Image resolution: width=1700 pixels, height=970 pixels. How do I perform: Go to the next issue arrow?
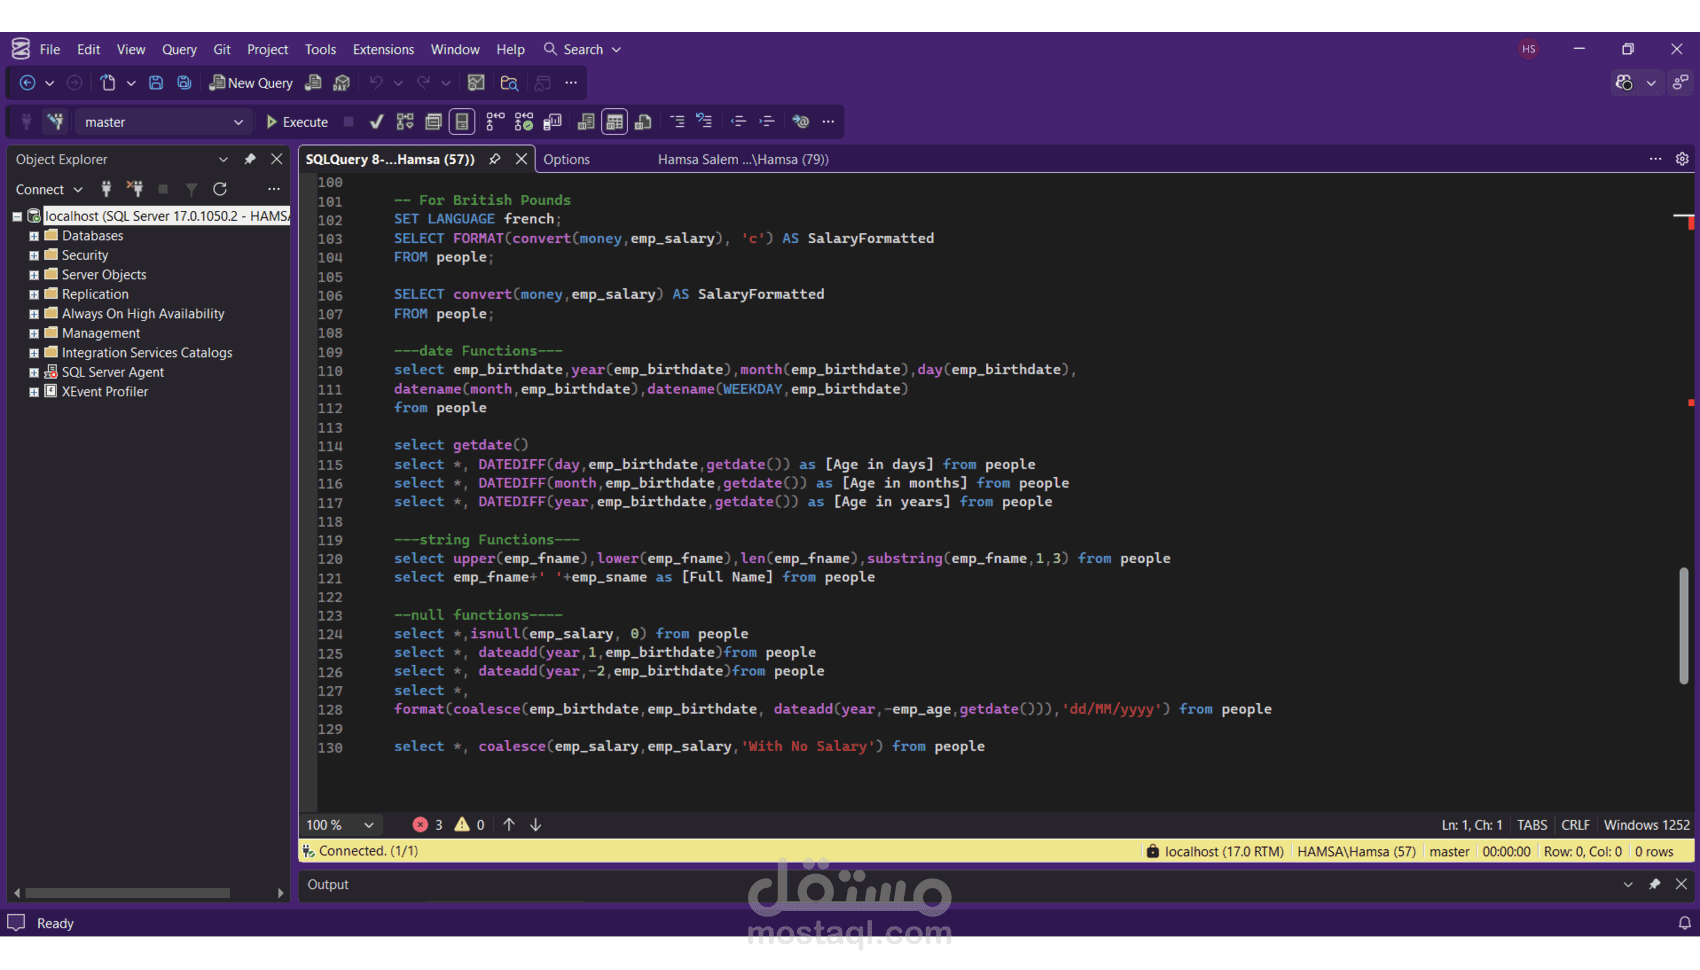(x=536, y=825)
